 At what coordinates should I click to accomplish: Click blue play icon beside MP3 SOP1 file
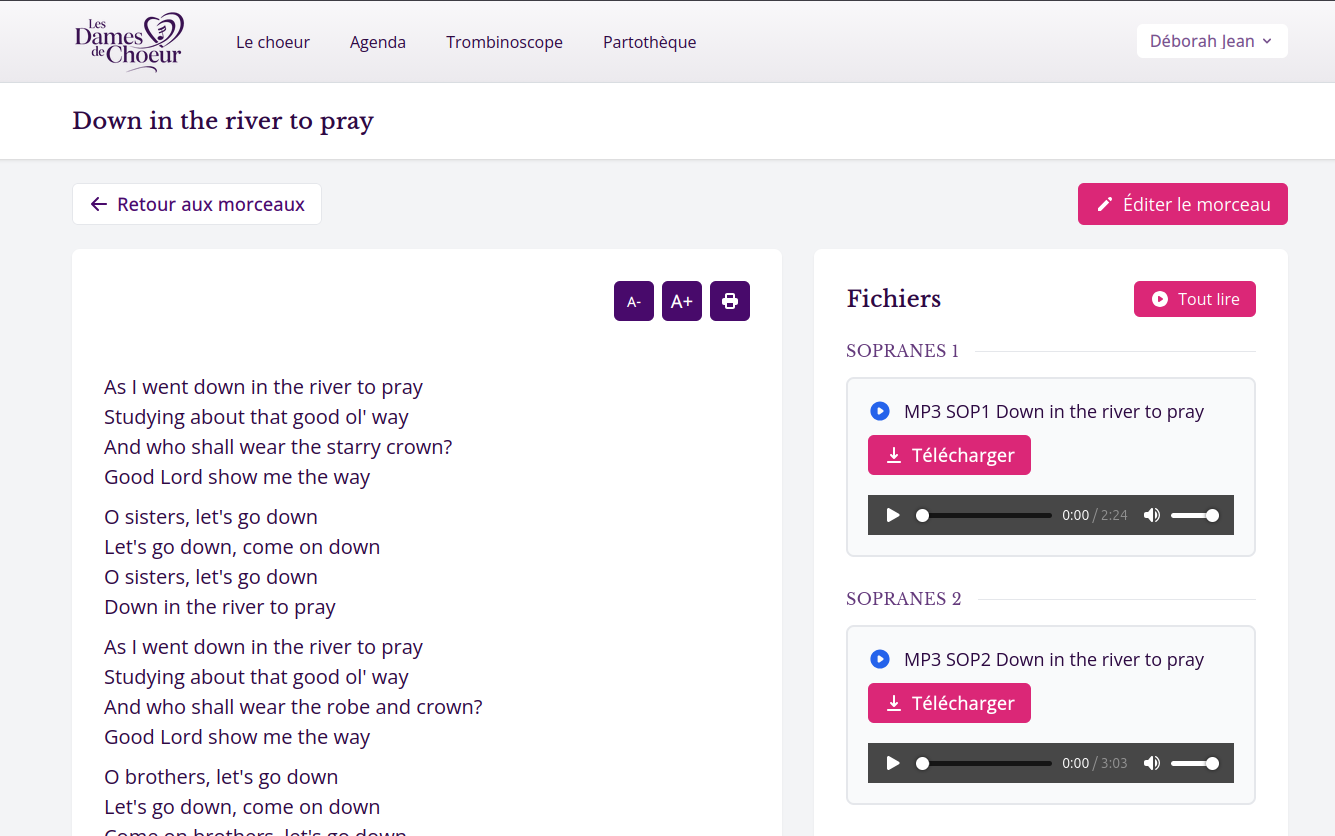coord(879,411)
